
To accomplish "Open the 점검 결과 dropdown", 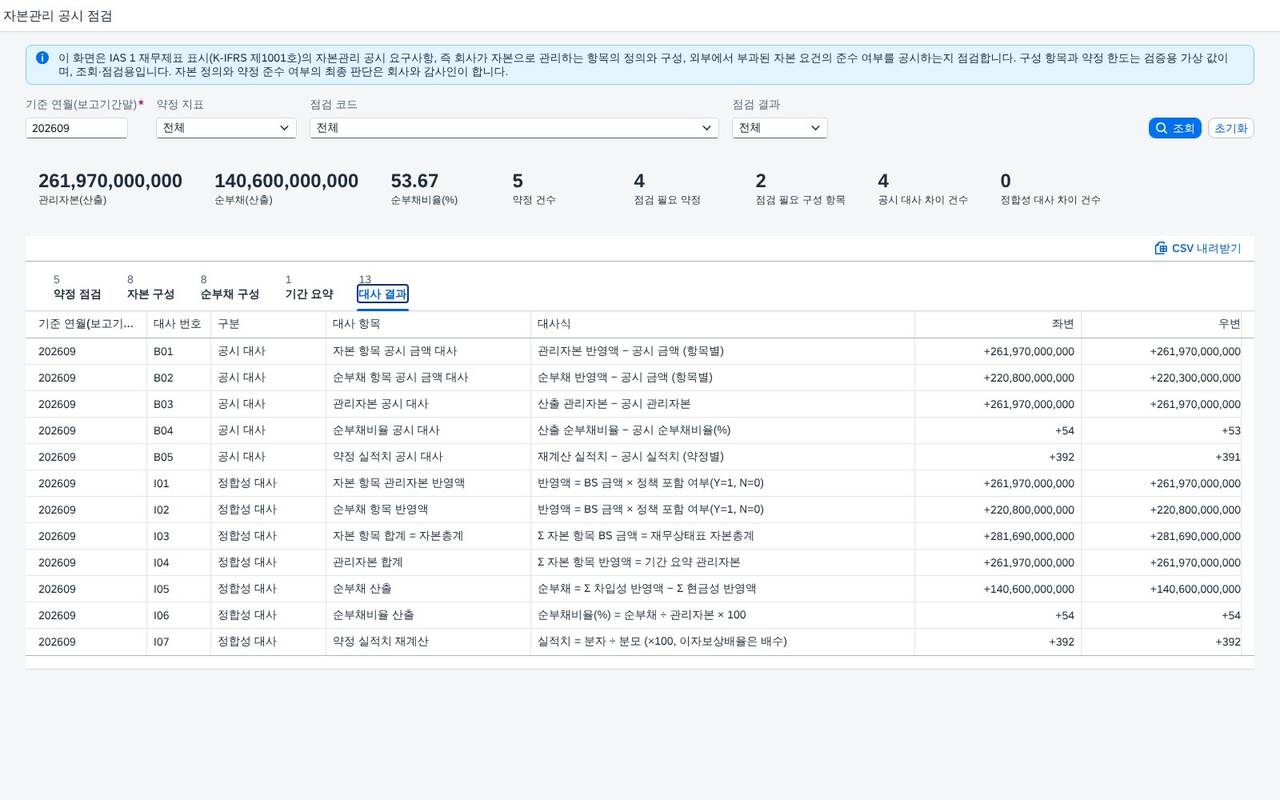I will [779, 128].
